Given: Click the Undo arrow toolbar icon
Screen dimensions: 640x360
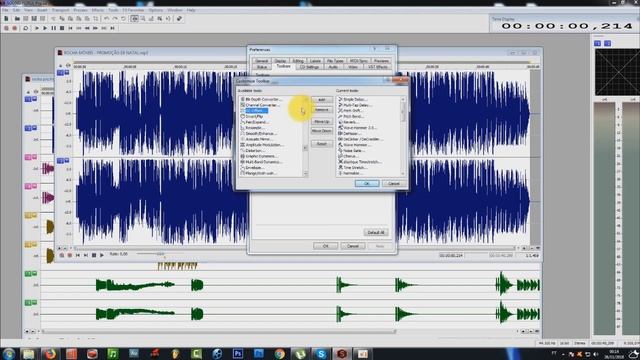Looking at the screenshot, I should (x=107, y=19).
